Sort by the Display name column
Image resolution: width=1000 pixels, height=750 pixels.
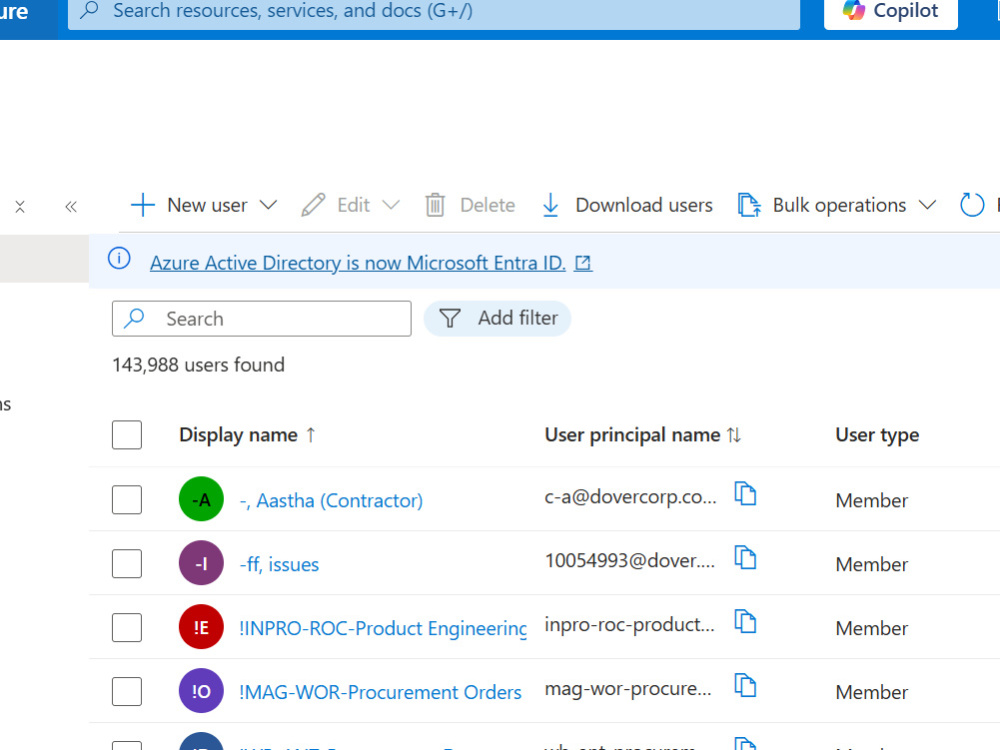pyautogui.click(x=239, y=435)
